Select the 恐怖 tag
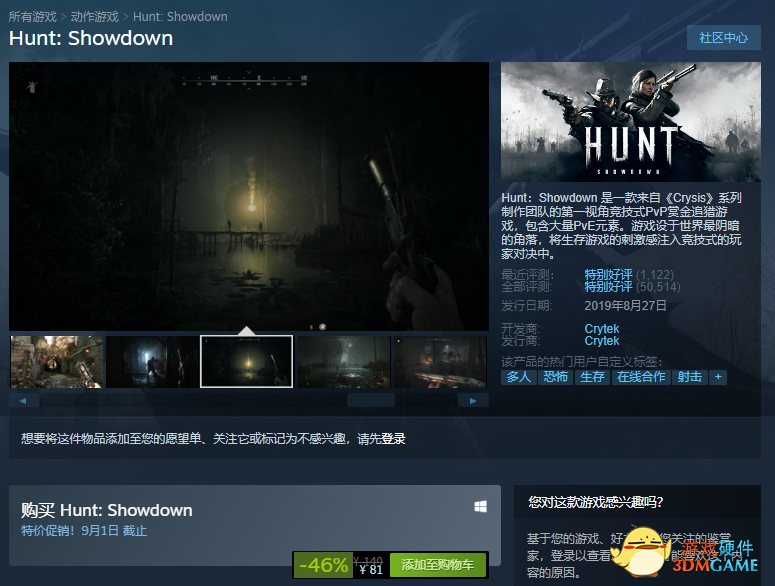The height and width of the screenshot is (586, 775). [556, 377]
